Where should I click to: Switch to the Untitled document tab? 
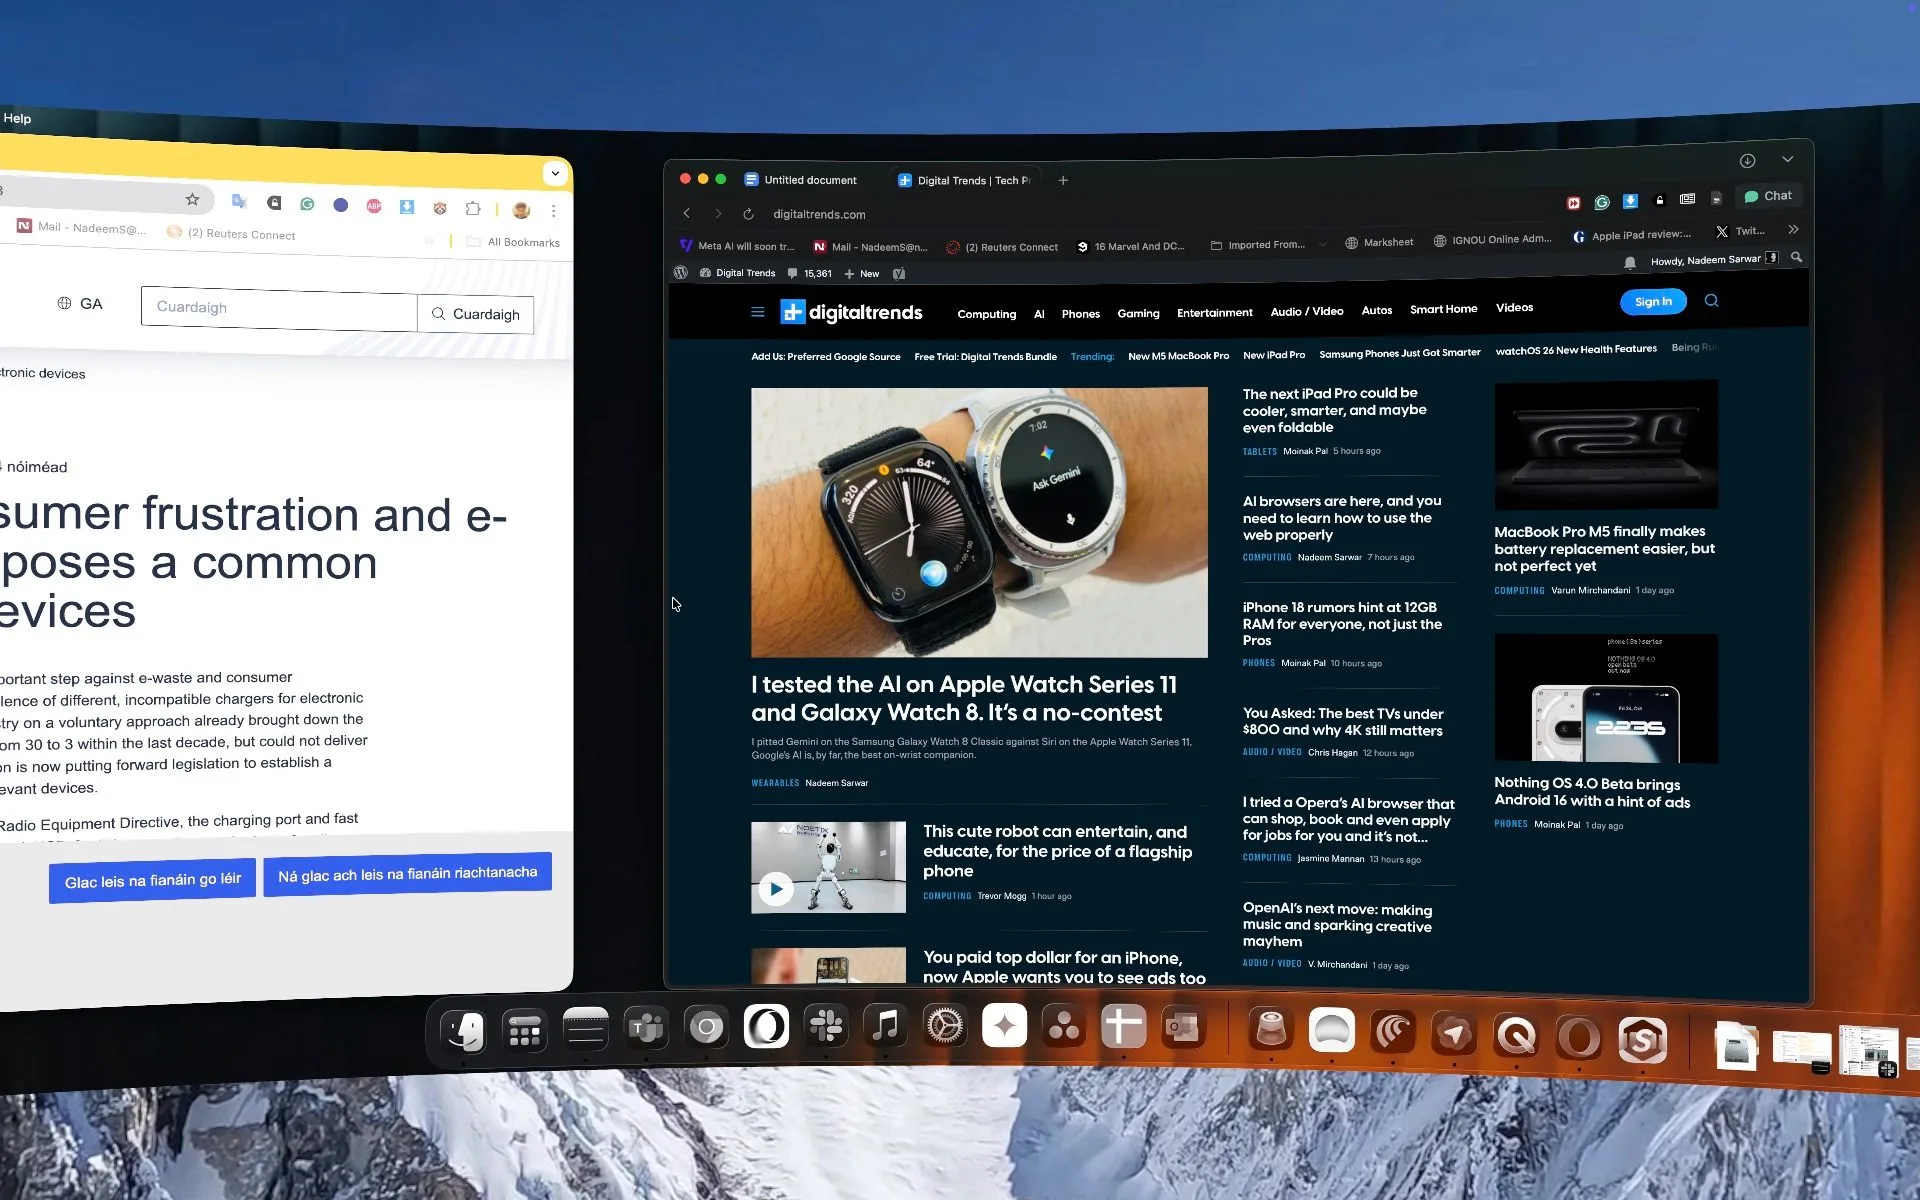click(801, 180)
